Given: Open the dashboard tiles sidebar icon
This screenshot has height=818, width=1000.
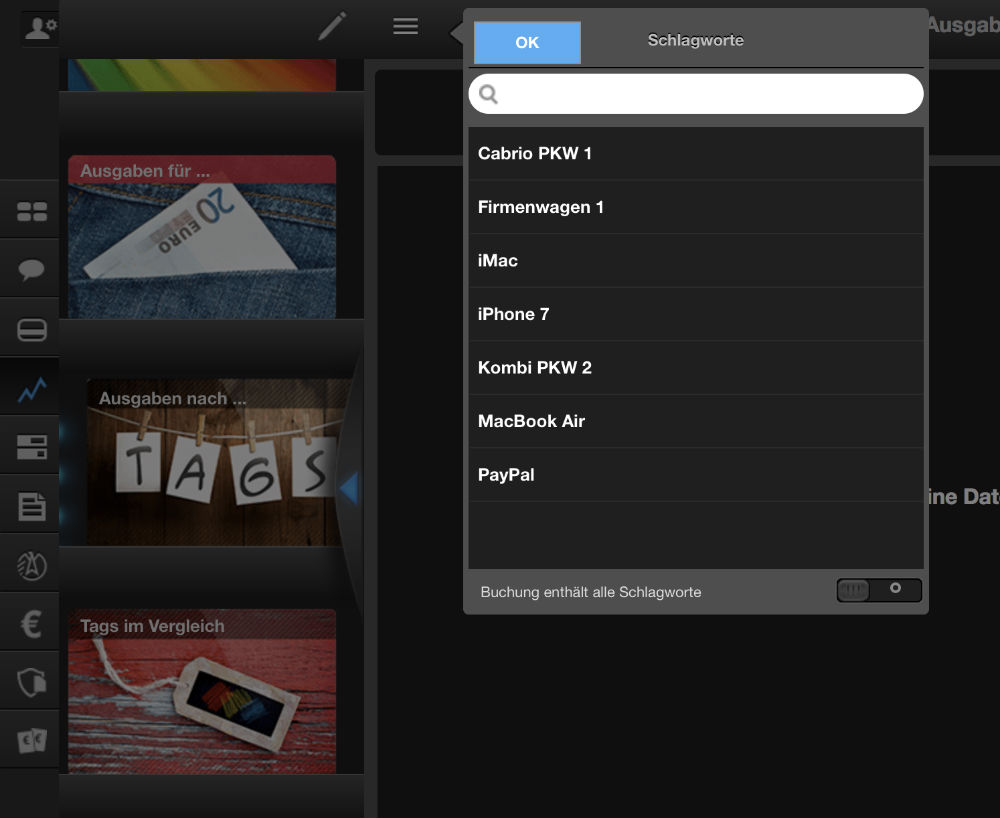Looking at the screenshot, I should [x=32, y=211].
